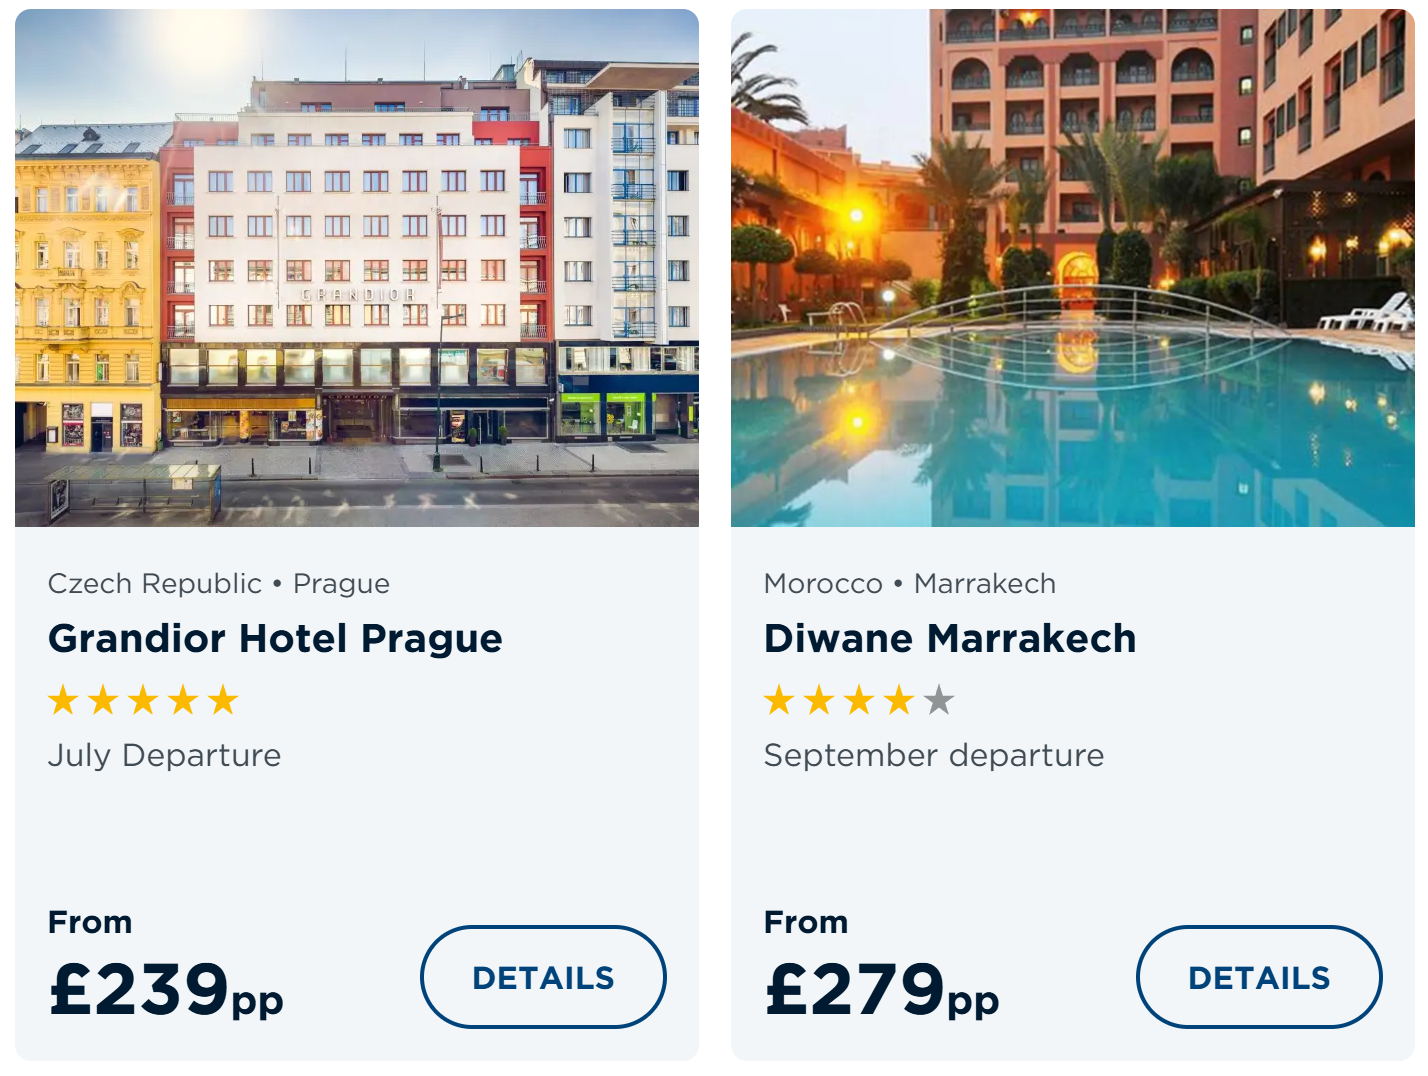The height and width of the screenshot is (1076, 1428).
Task: Click the second star of Diwane Marrakech rating
Action: click(x=819, y=700)
